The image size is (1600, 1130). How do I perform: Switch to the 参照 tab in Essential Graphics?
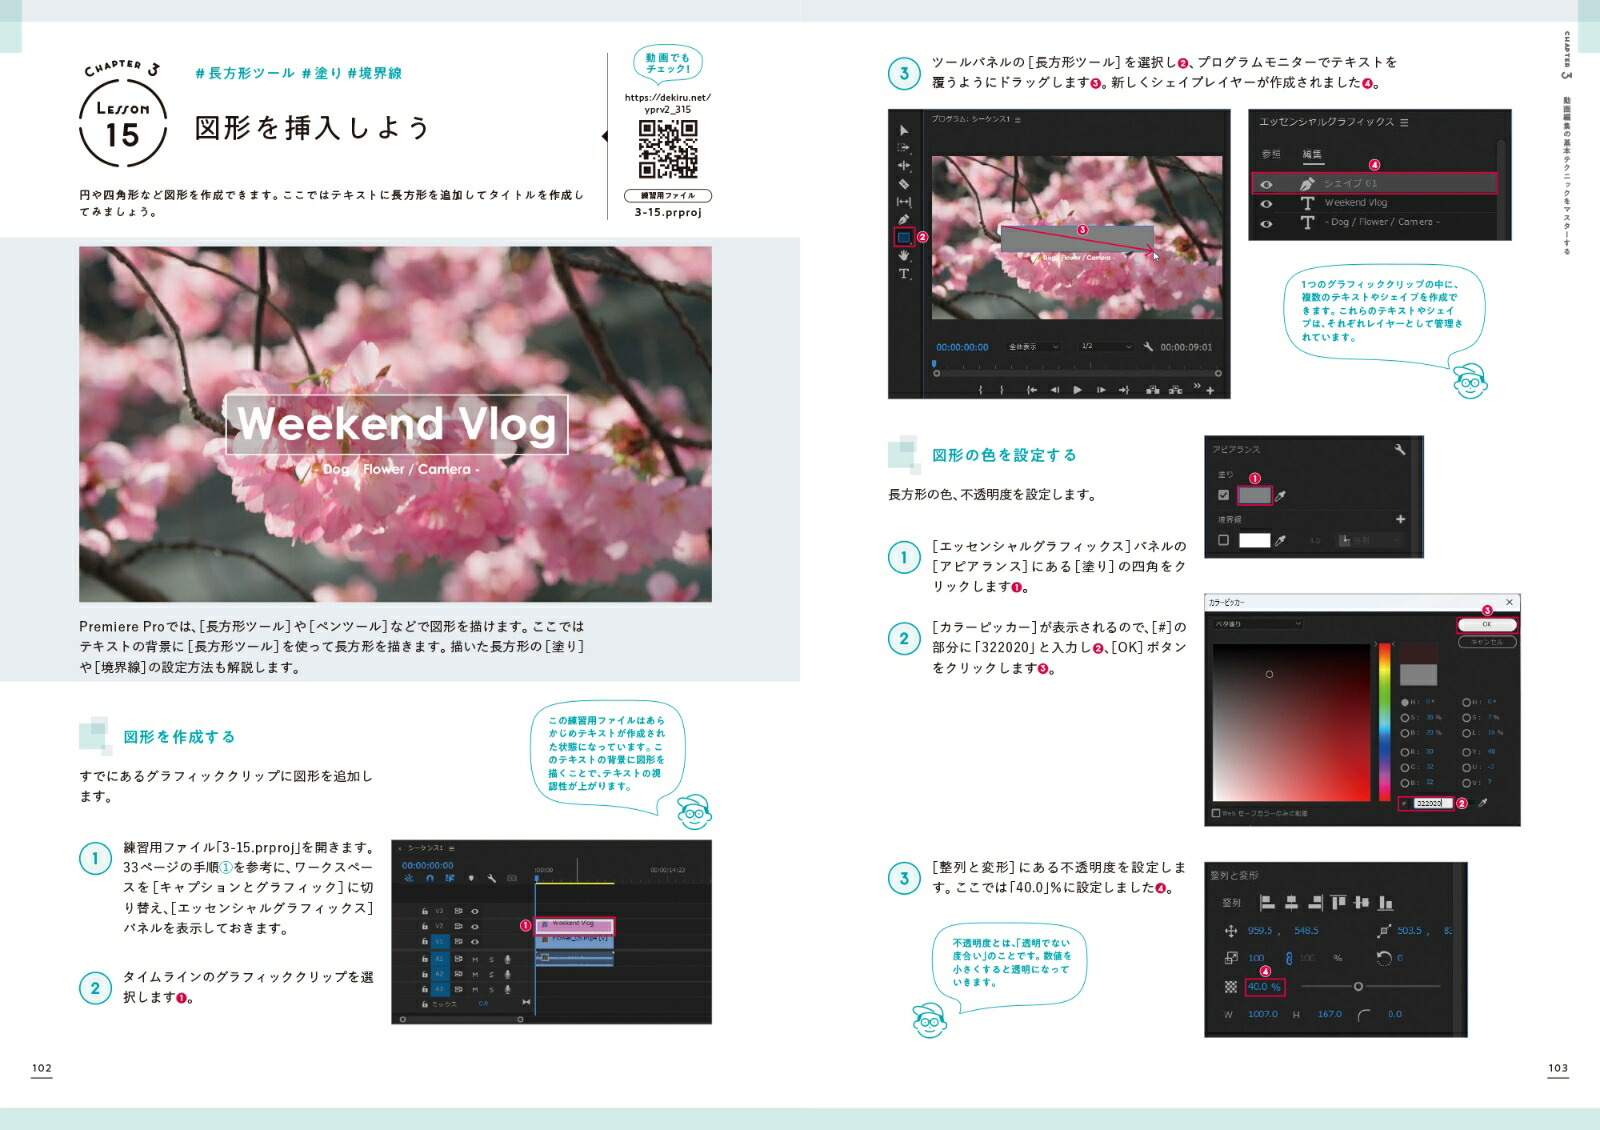tap(1271, 154)
